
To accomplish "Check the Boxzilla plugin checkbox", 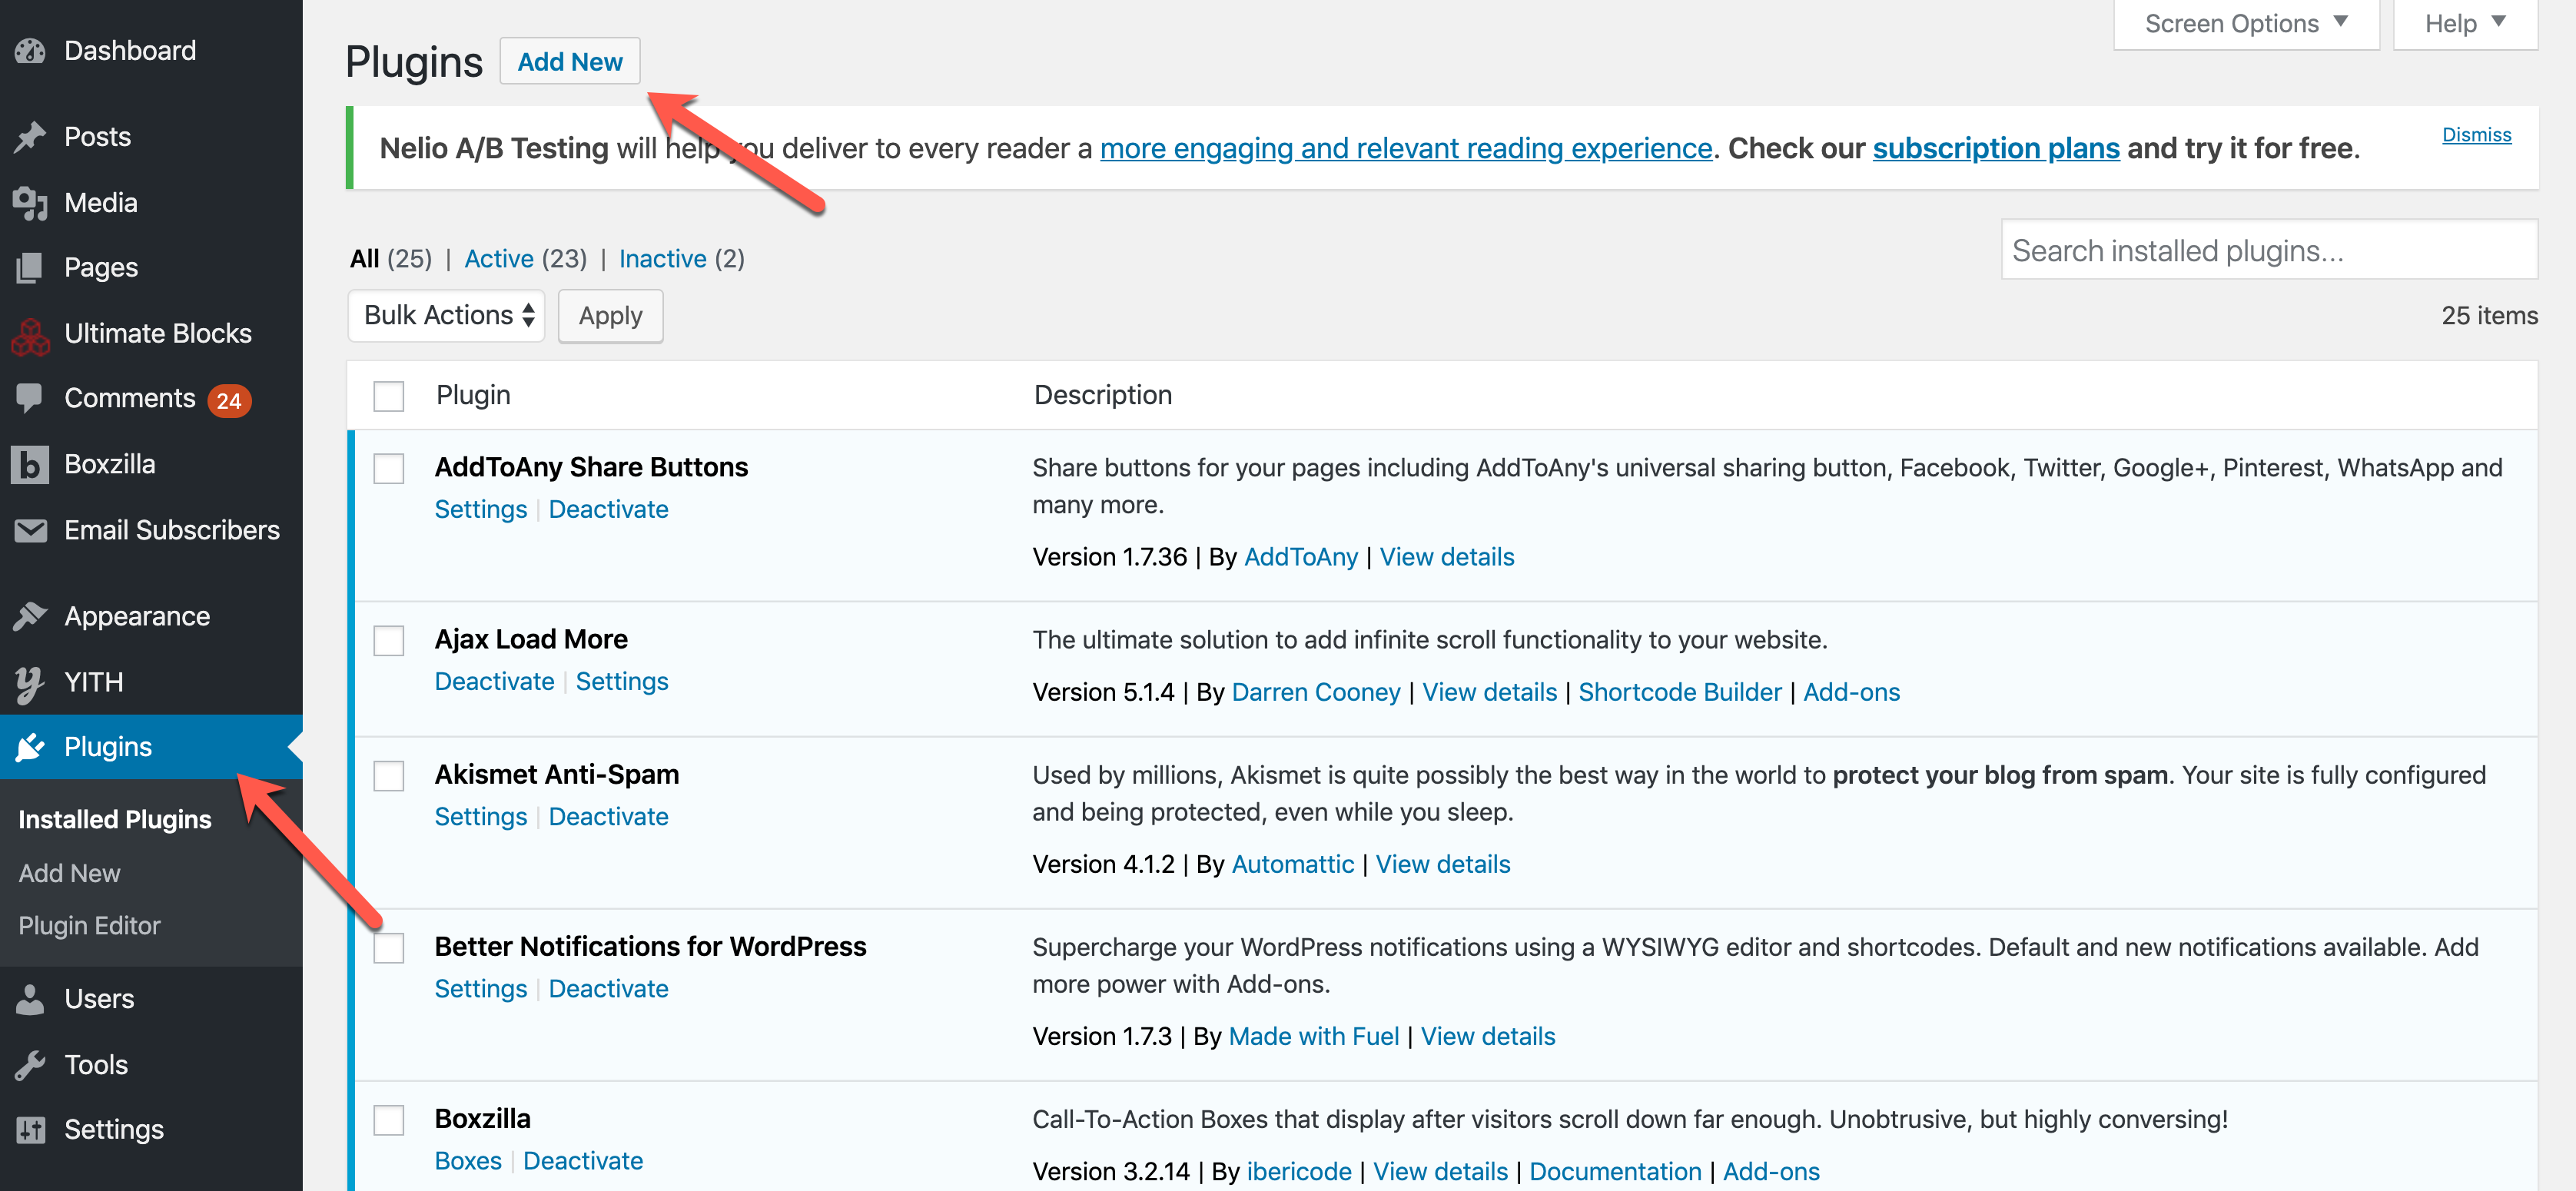I will point(388,1120).
